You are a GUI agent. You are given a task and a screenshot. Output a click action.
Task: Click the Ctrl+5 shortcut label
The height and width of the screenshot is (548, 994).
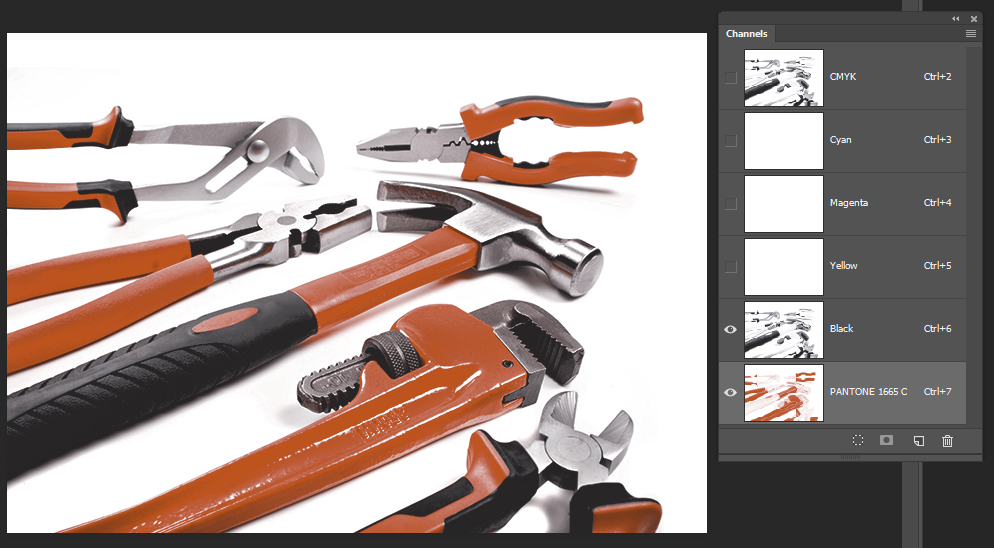click(938, 266)
